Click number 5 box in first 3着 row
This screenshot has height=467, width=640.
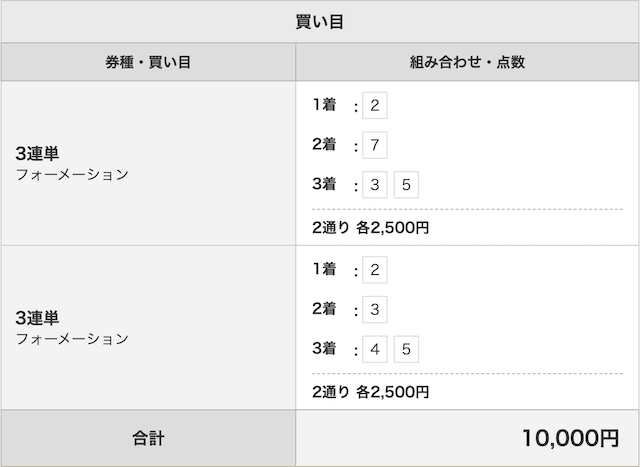click(x=406, y=185)
